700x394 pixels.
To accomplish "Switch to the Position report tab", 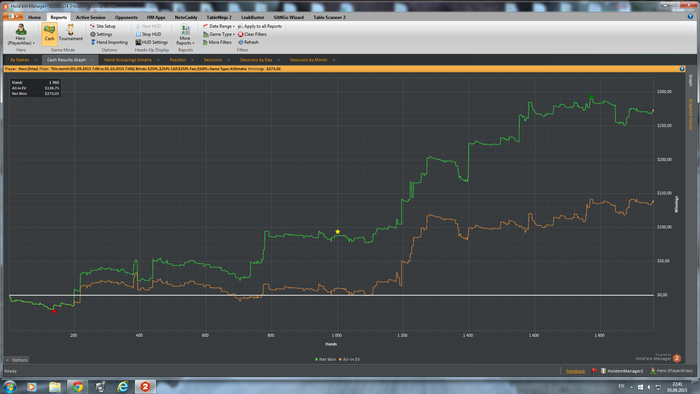I will pyautogui.click(x=178, y=60).
